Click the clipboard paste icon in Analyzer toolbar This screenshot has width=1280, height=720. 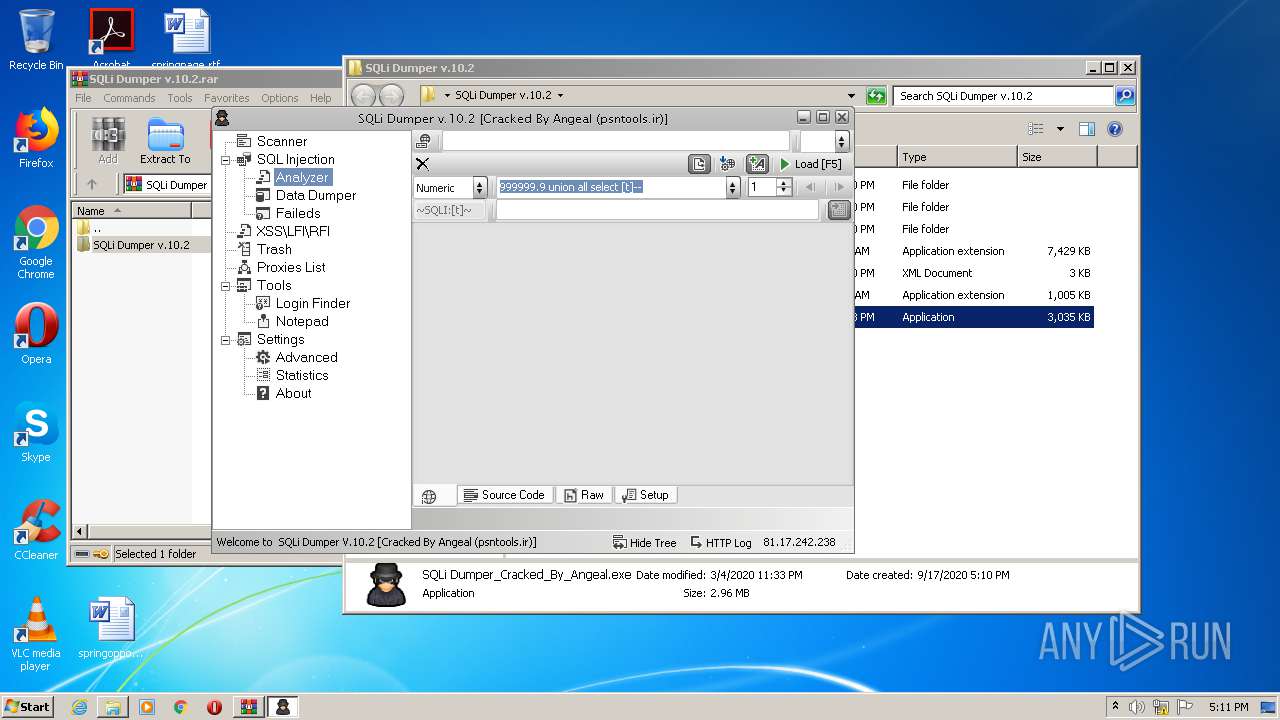699,164
